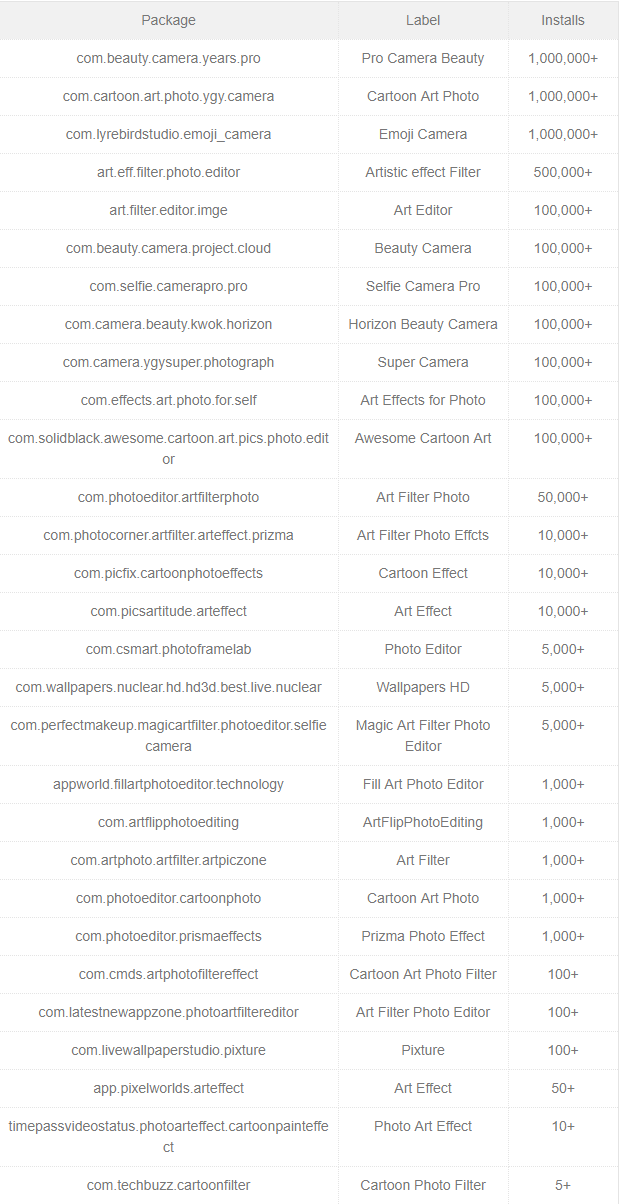Click the Pixture label cell
620x1204 pixels.
click(423, 1050)
